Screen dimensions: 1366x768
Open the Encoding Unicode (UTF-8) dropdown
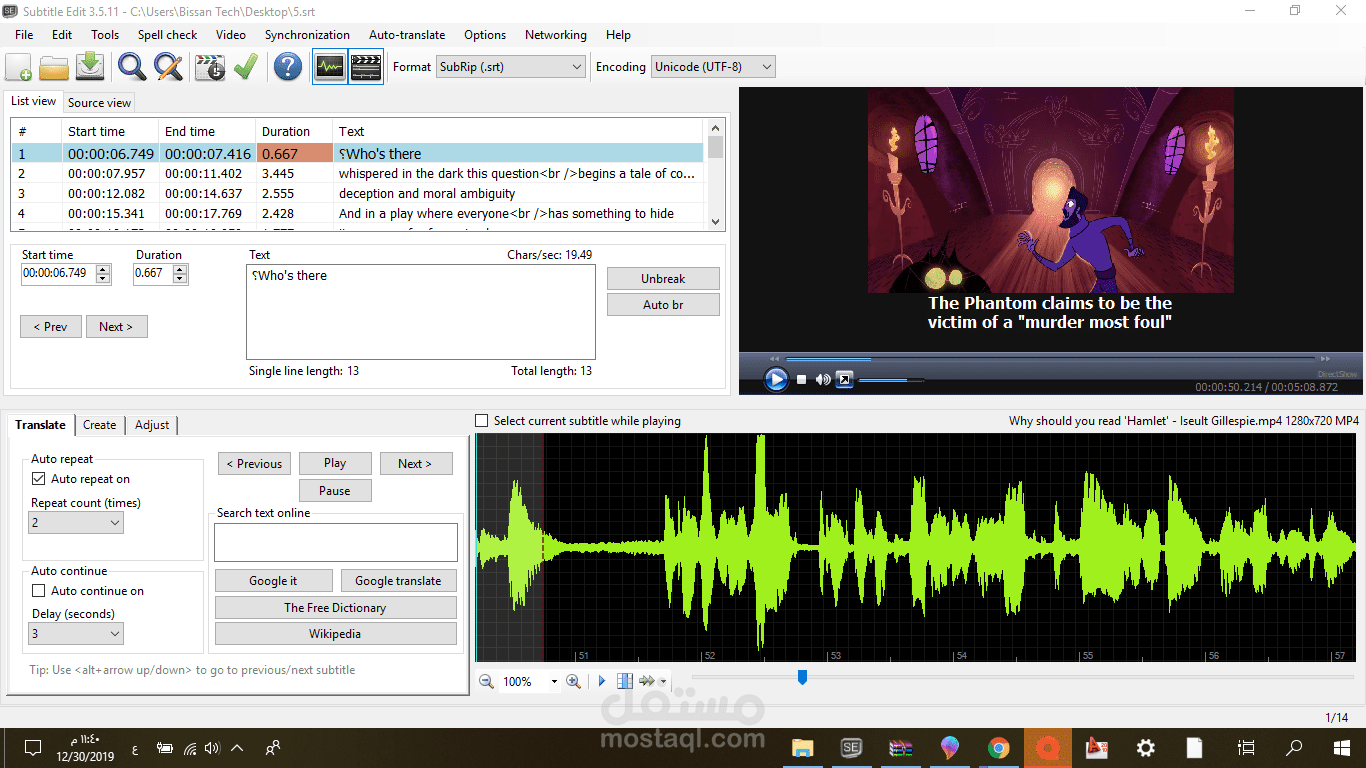click(x=713, y=67)
